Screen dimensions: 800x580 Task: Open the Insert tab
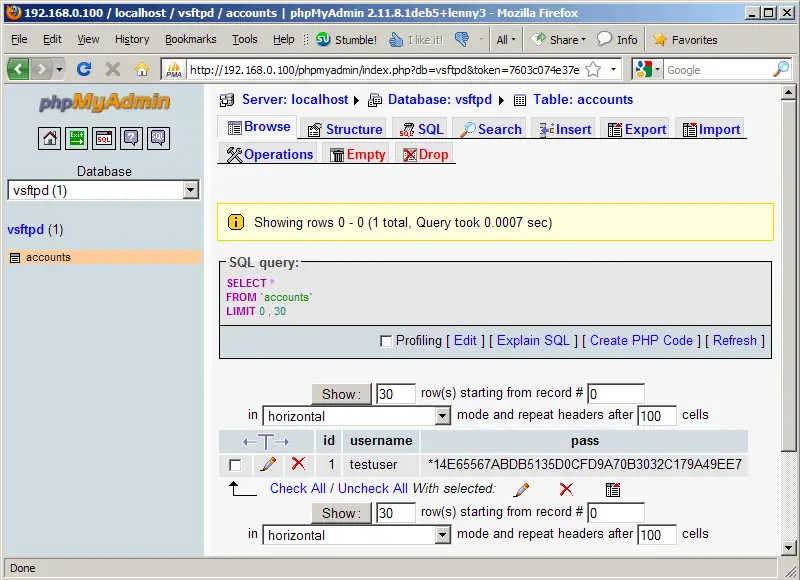coord(565,130)
